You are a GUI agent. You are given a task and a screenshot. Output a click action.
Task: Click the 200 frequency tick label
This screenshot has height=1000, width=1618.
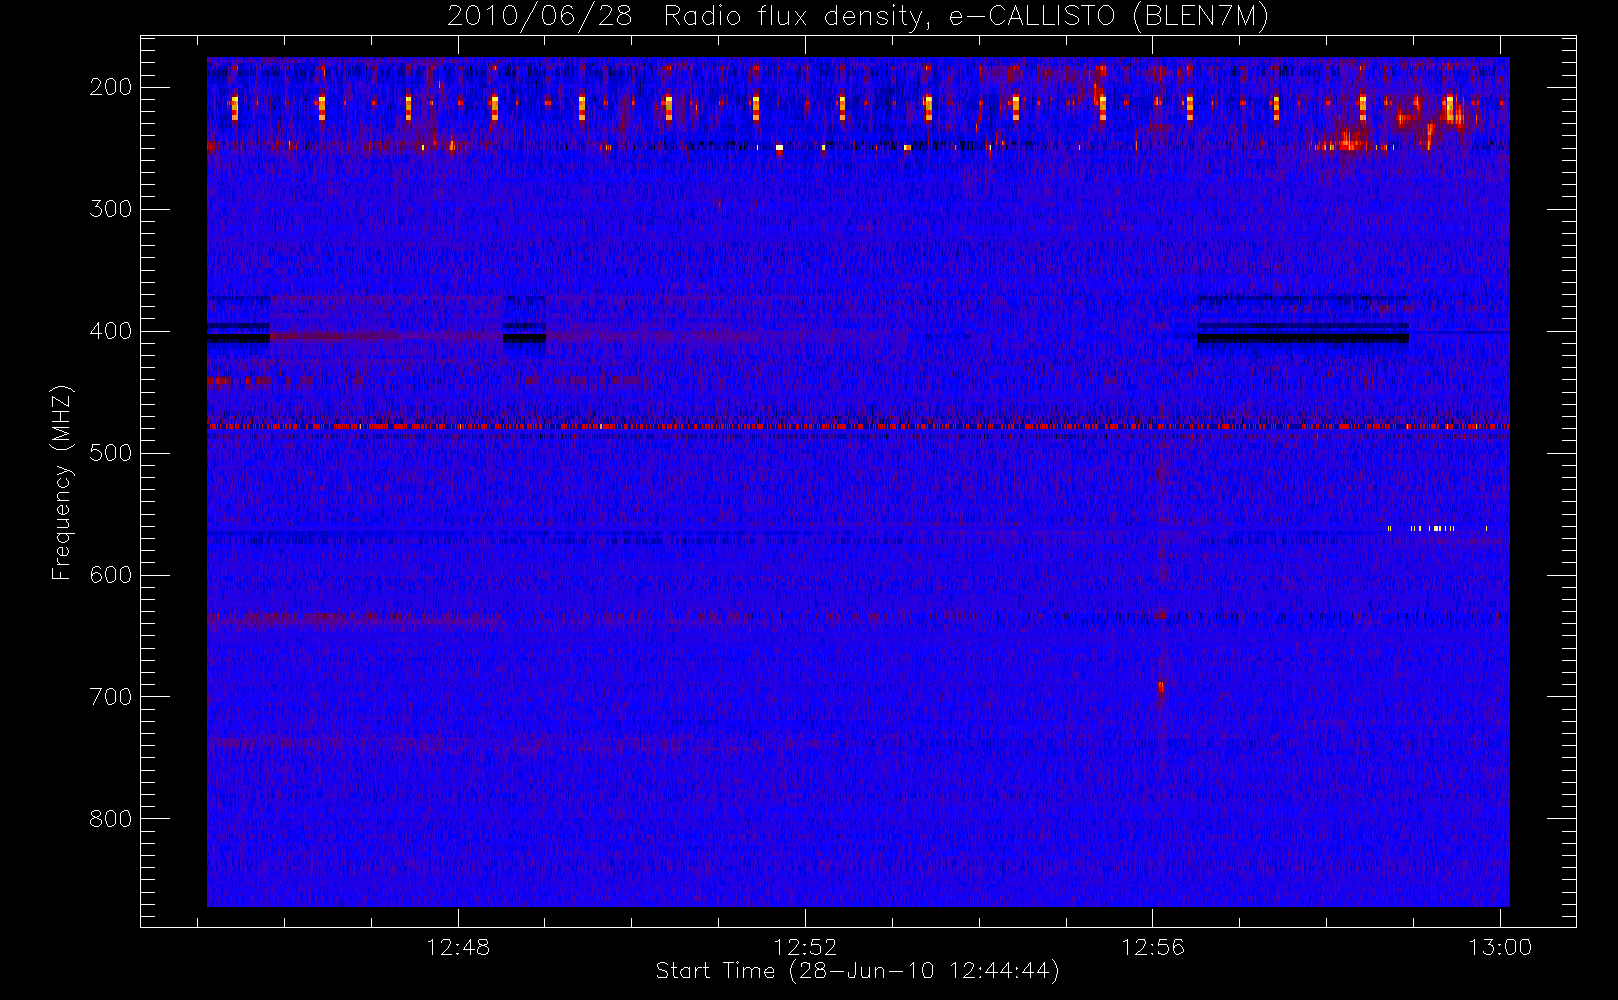[110, 87]
